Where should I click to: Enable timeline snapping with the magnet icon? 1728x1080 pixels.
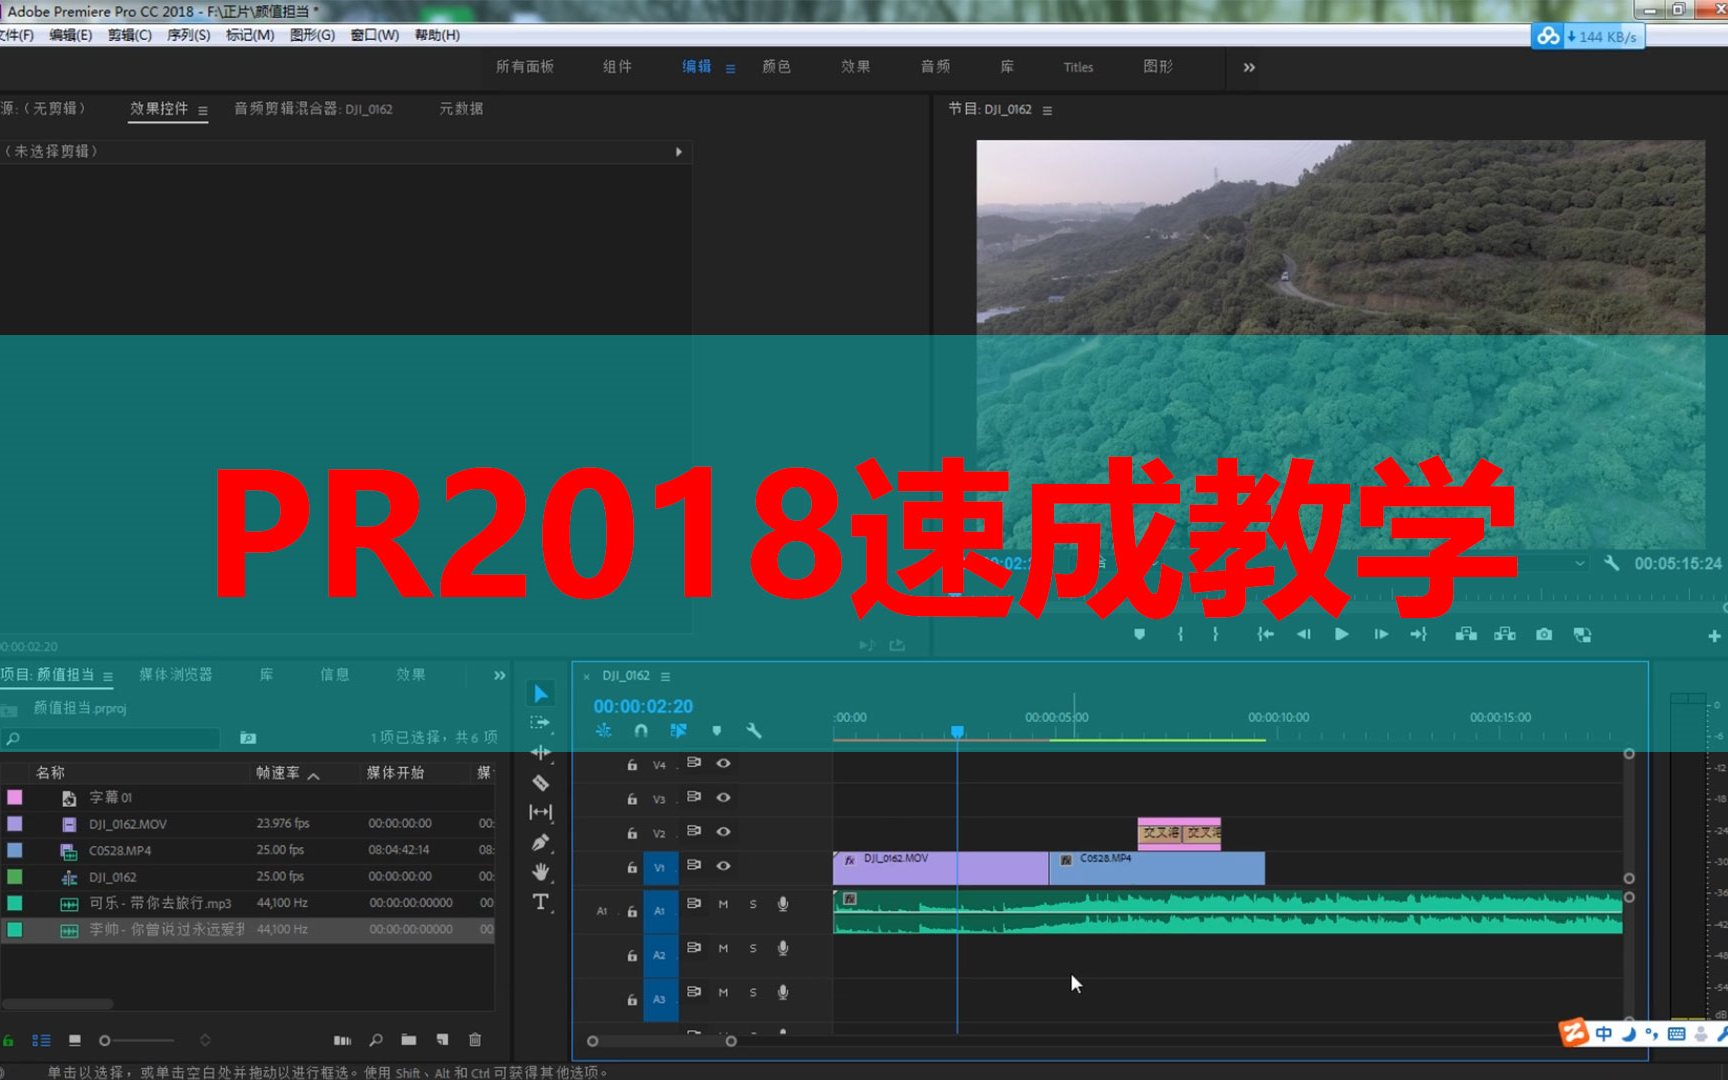(641, 730)
